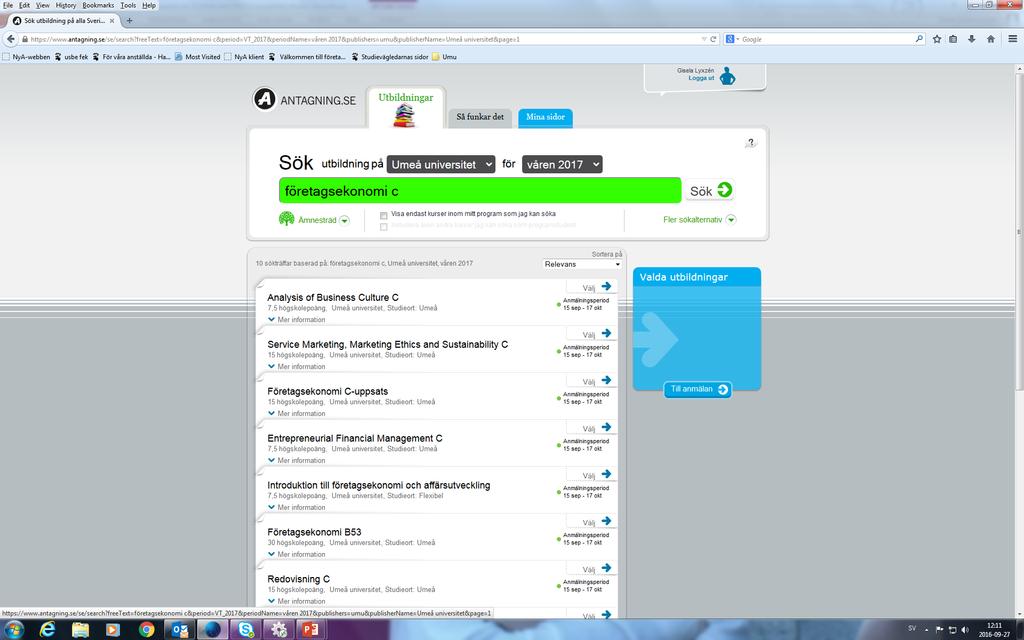1024x640 pixels.
Task: Open a new browser tab with plus
Action: pyautogui.click(x=129, y=21)
